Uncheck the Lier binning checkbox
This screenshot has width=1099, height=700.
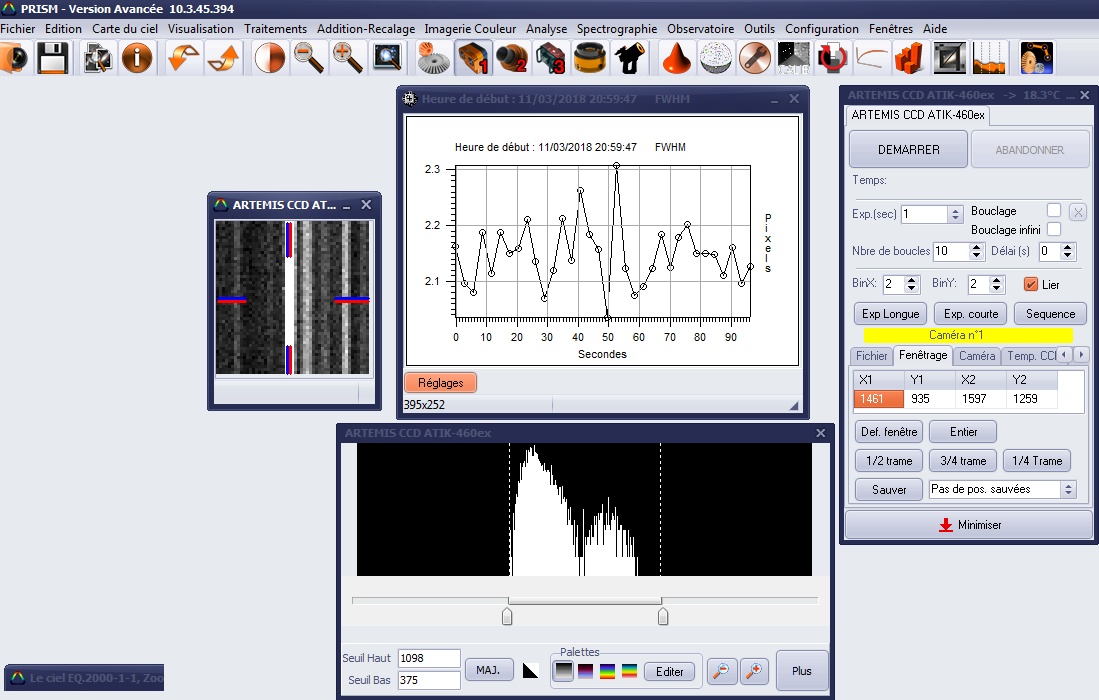pyautogui.click(x=1031, y=284)
